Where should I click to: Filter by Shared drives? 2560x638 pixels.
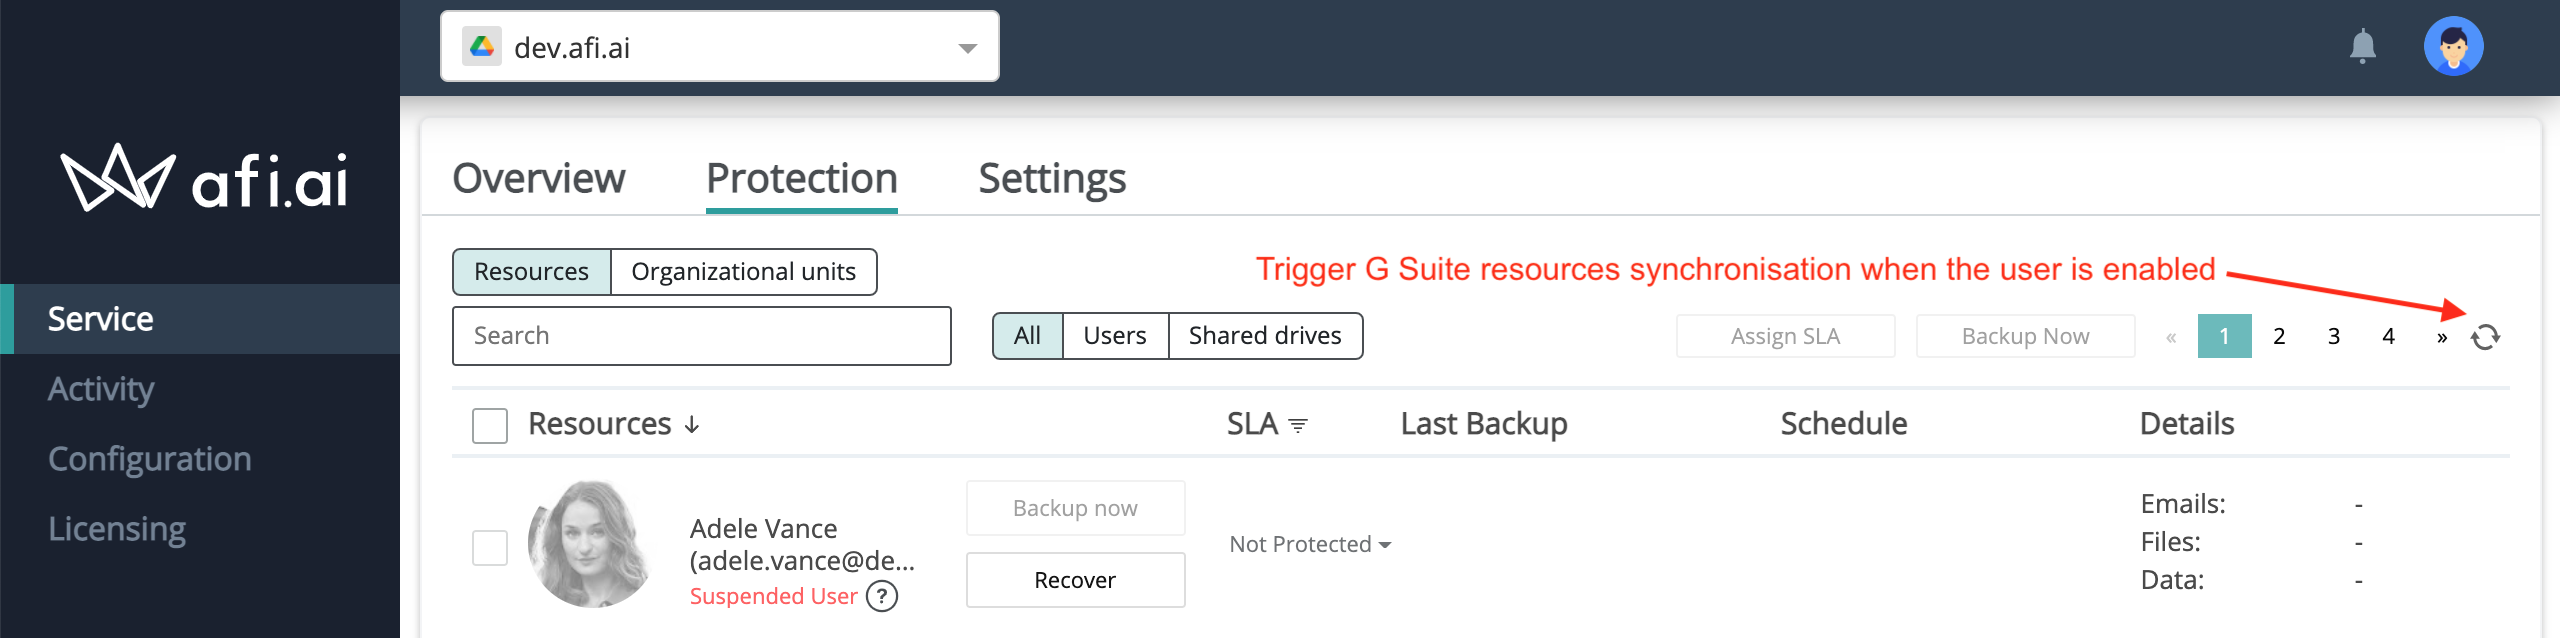(x=1265, y=336)
